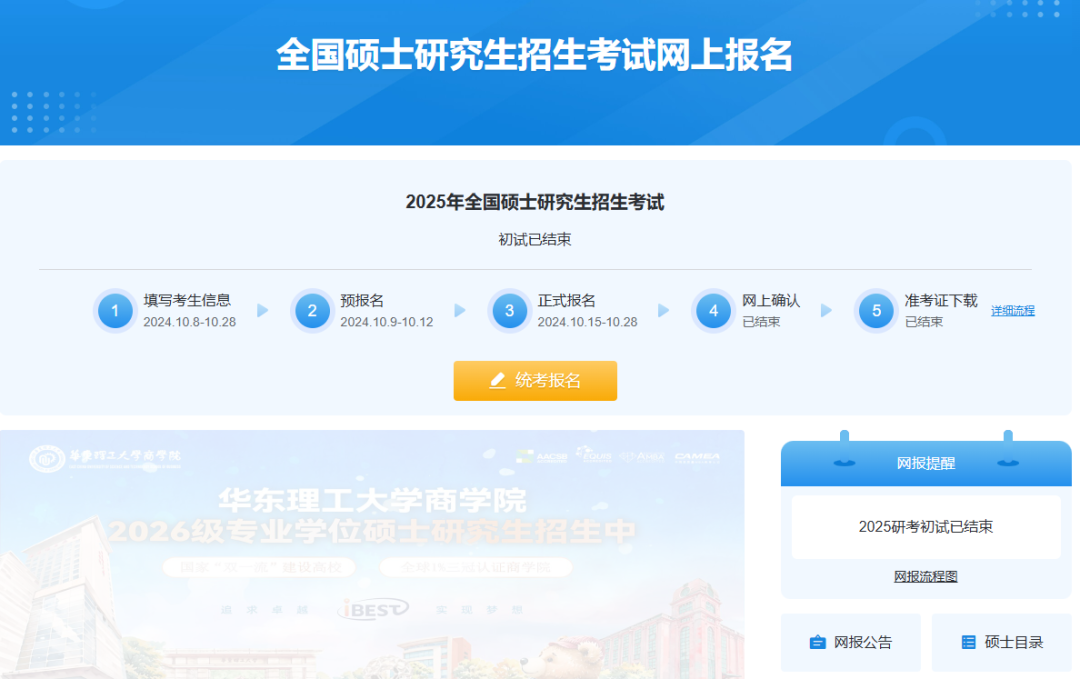This screenshot has height=679, width=1080.
Task: Open the 网报流程图 link
Action: 925,577
